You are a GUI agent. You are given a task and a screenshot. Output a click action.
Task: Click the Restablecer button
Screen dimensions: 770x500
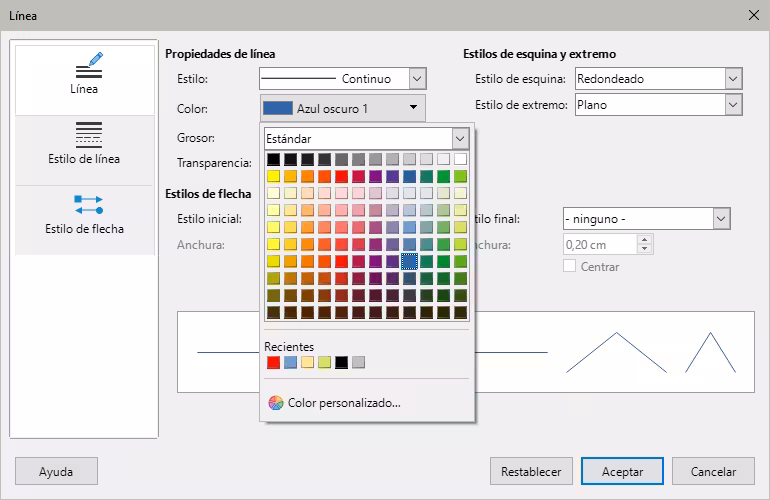[x=531, y=472]
